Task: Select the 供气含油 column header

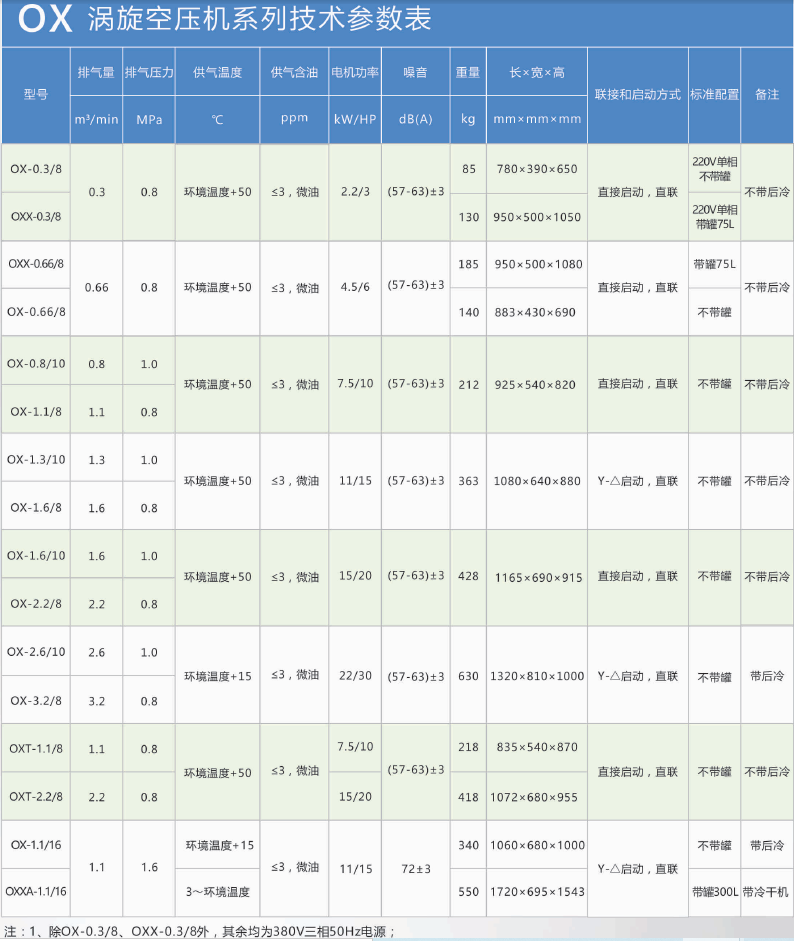Action: (294, 72)
